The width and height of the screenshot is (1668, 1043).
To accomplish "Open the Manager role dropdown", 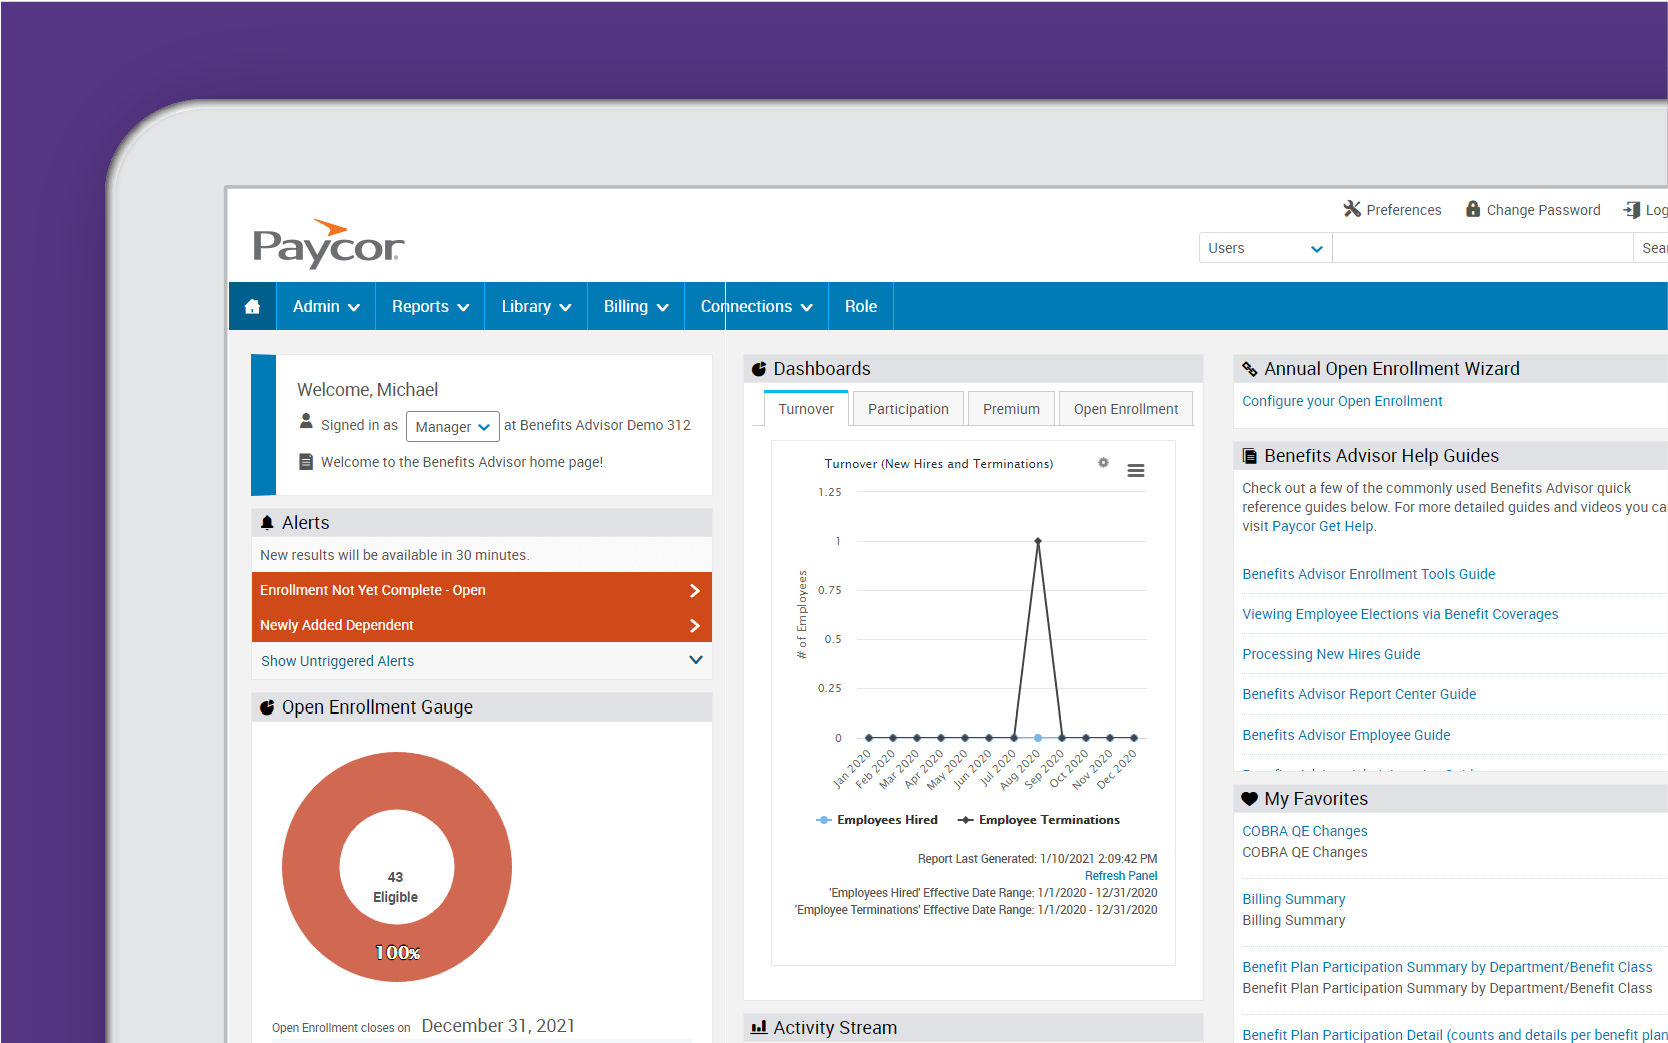I will (x=453, y=427).
